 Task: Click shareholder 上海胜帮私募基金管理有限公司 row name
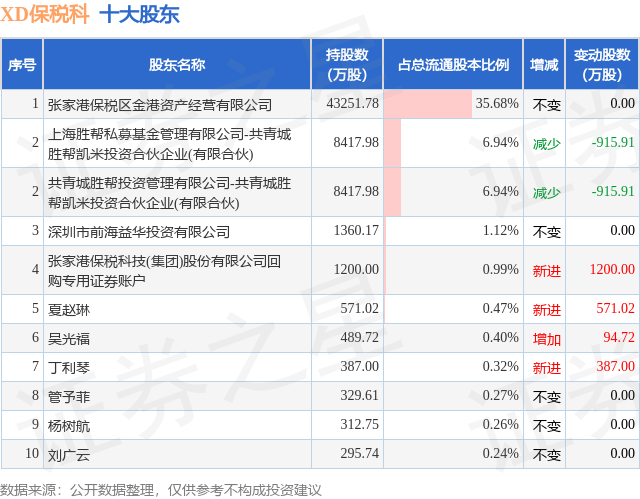169,144
